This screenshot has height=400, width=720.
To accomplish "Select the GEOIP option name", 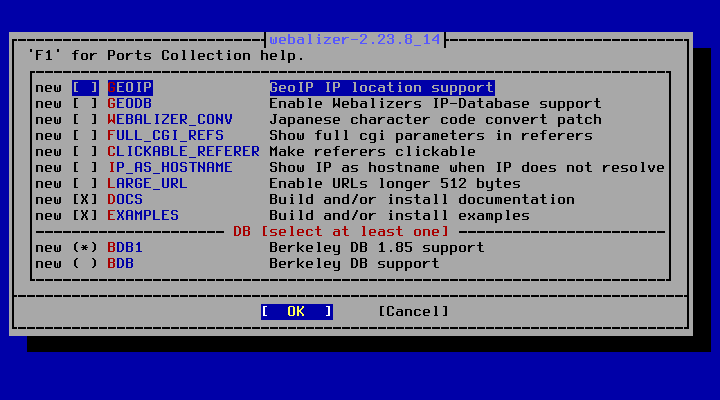I will click(x=130, y=87).
